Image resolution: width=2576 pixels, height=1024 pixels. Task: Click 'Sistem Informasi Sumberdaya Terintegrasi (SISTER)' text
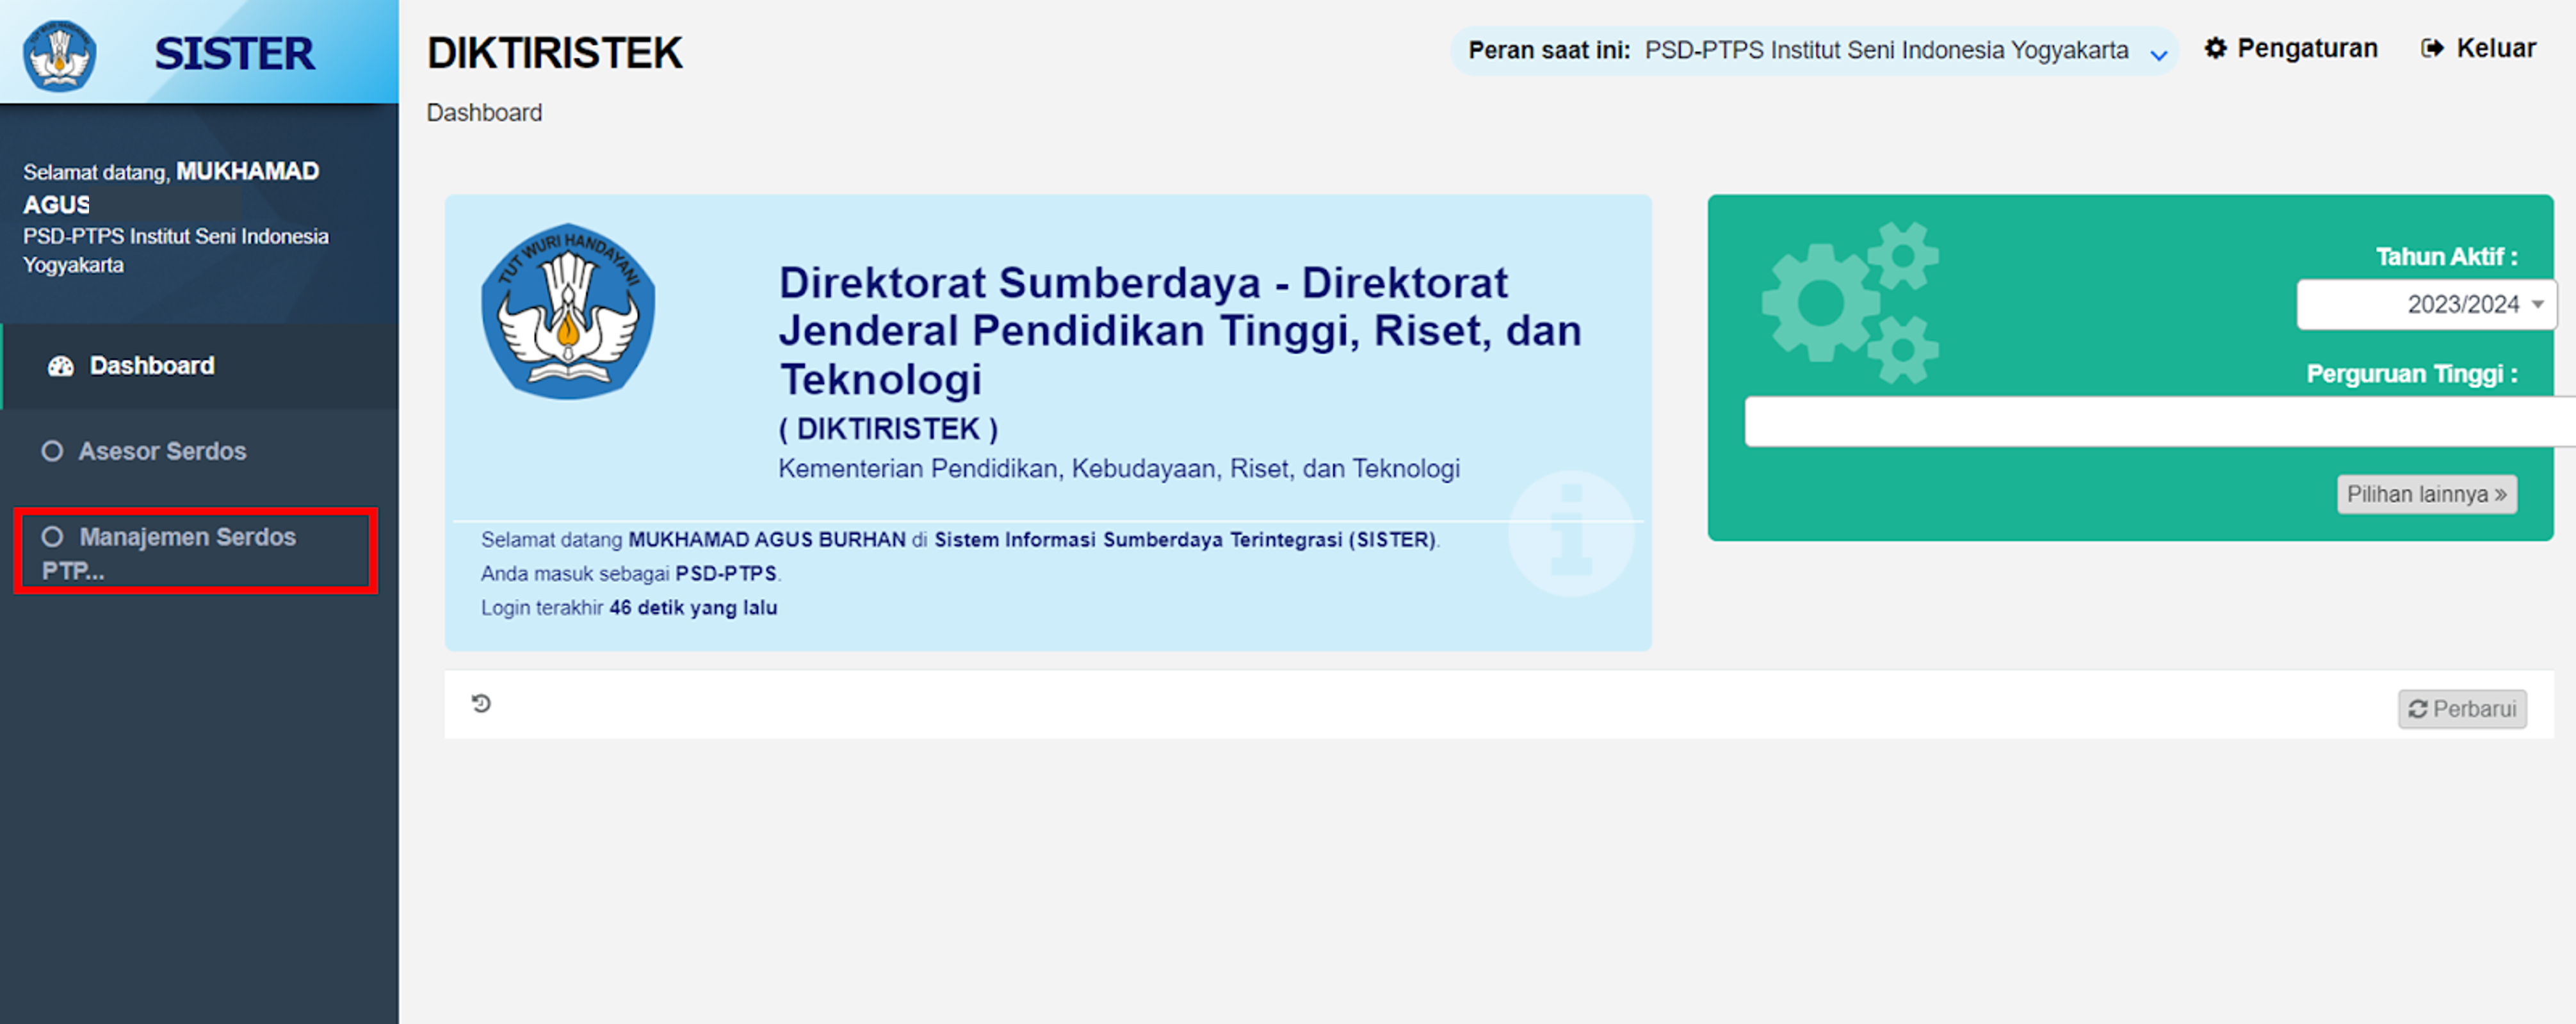pyautogui.click(x=1185, y=539)
